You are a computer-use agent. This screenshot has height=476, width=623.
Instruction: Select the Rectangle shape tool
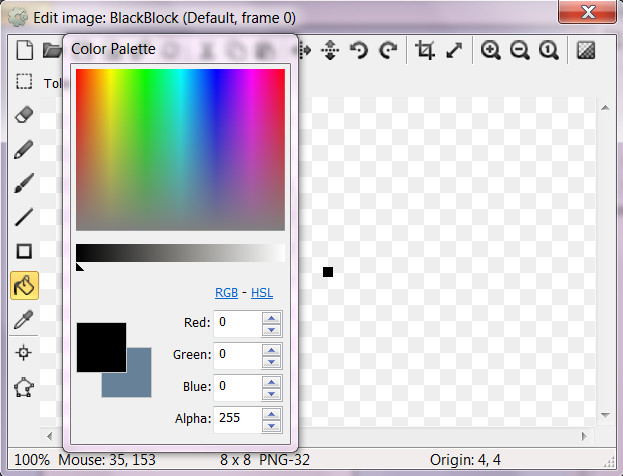[25, 251]
